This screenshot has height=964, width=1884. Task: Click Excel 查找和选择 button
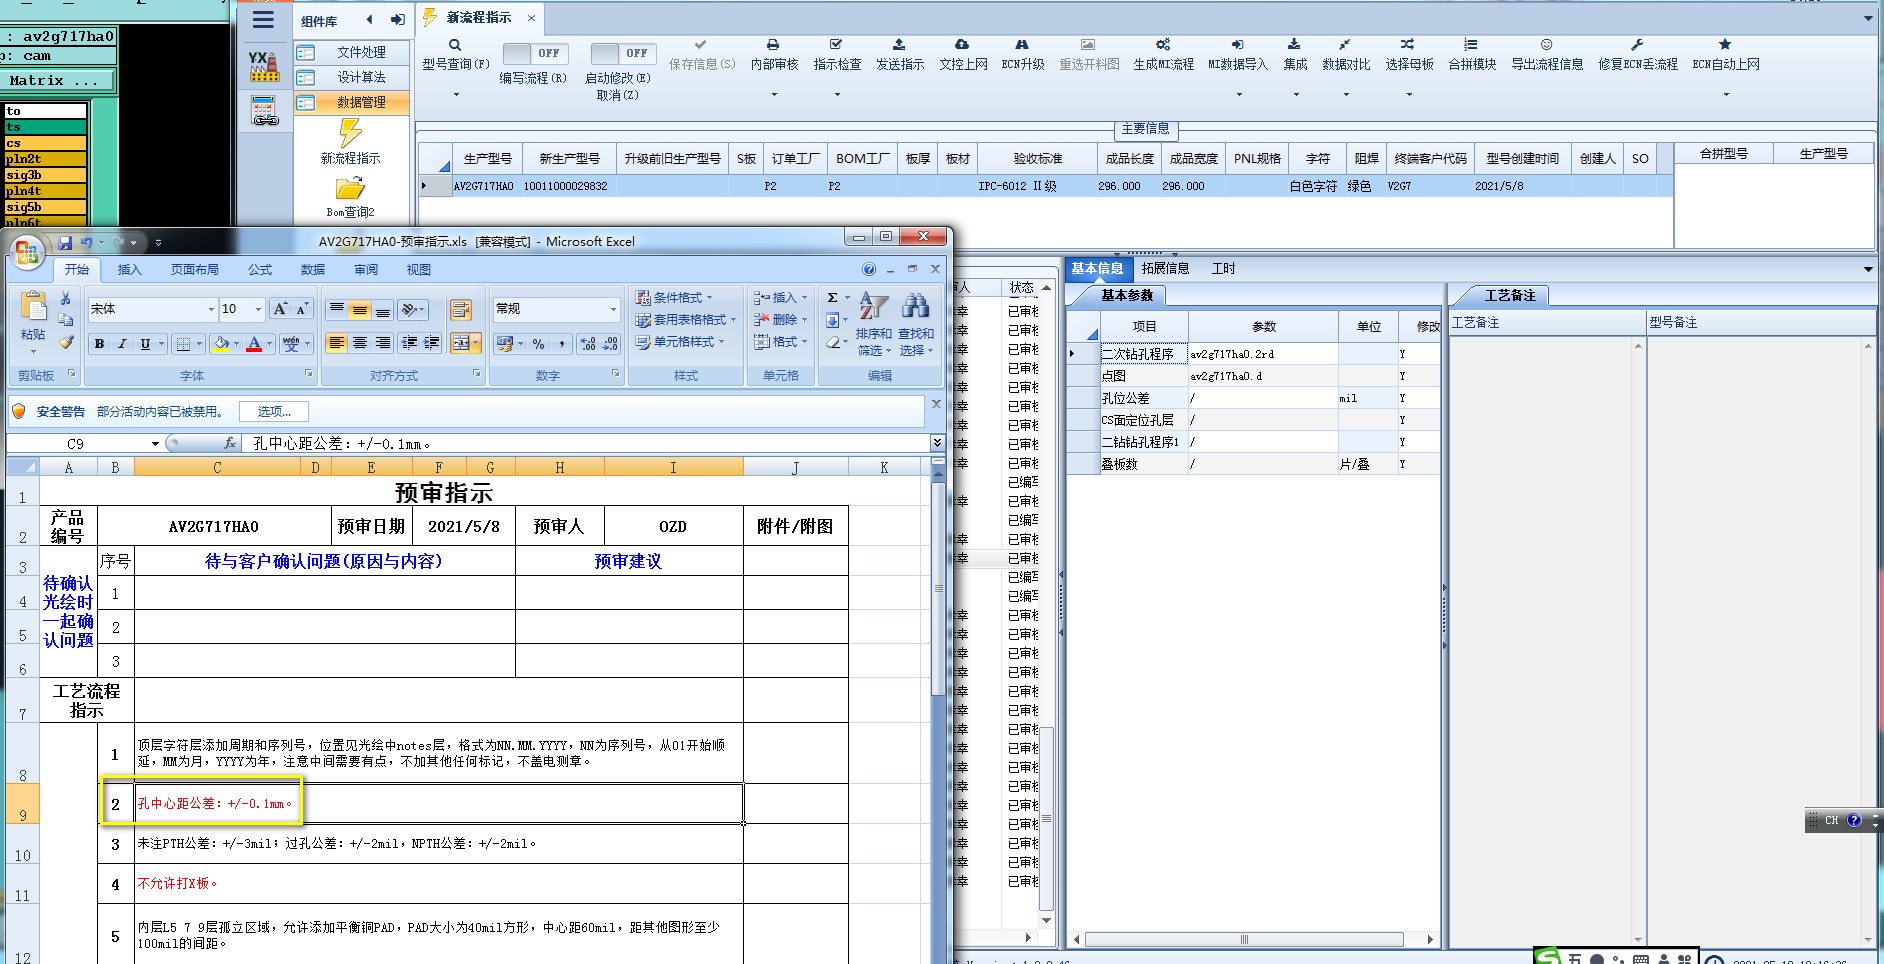(915, 326)
